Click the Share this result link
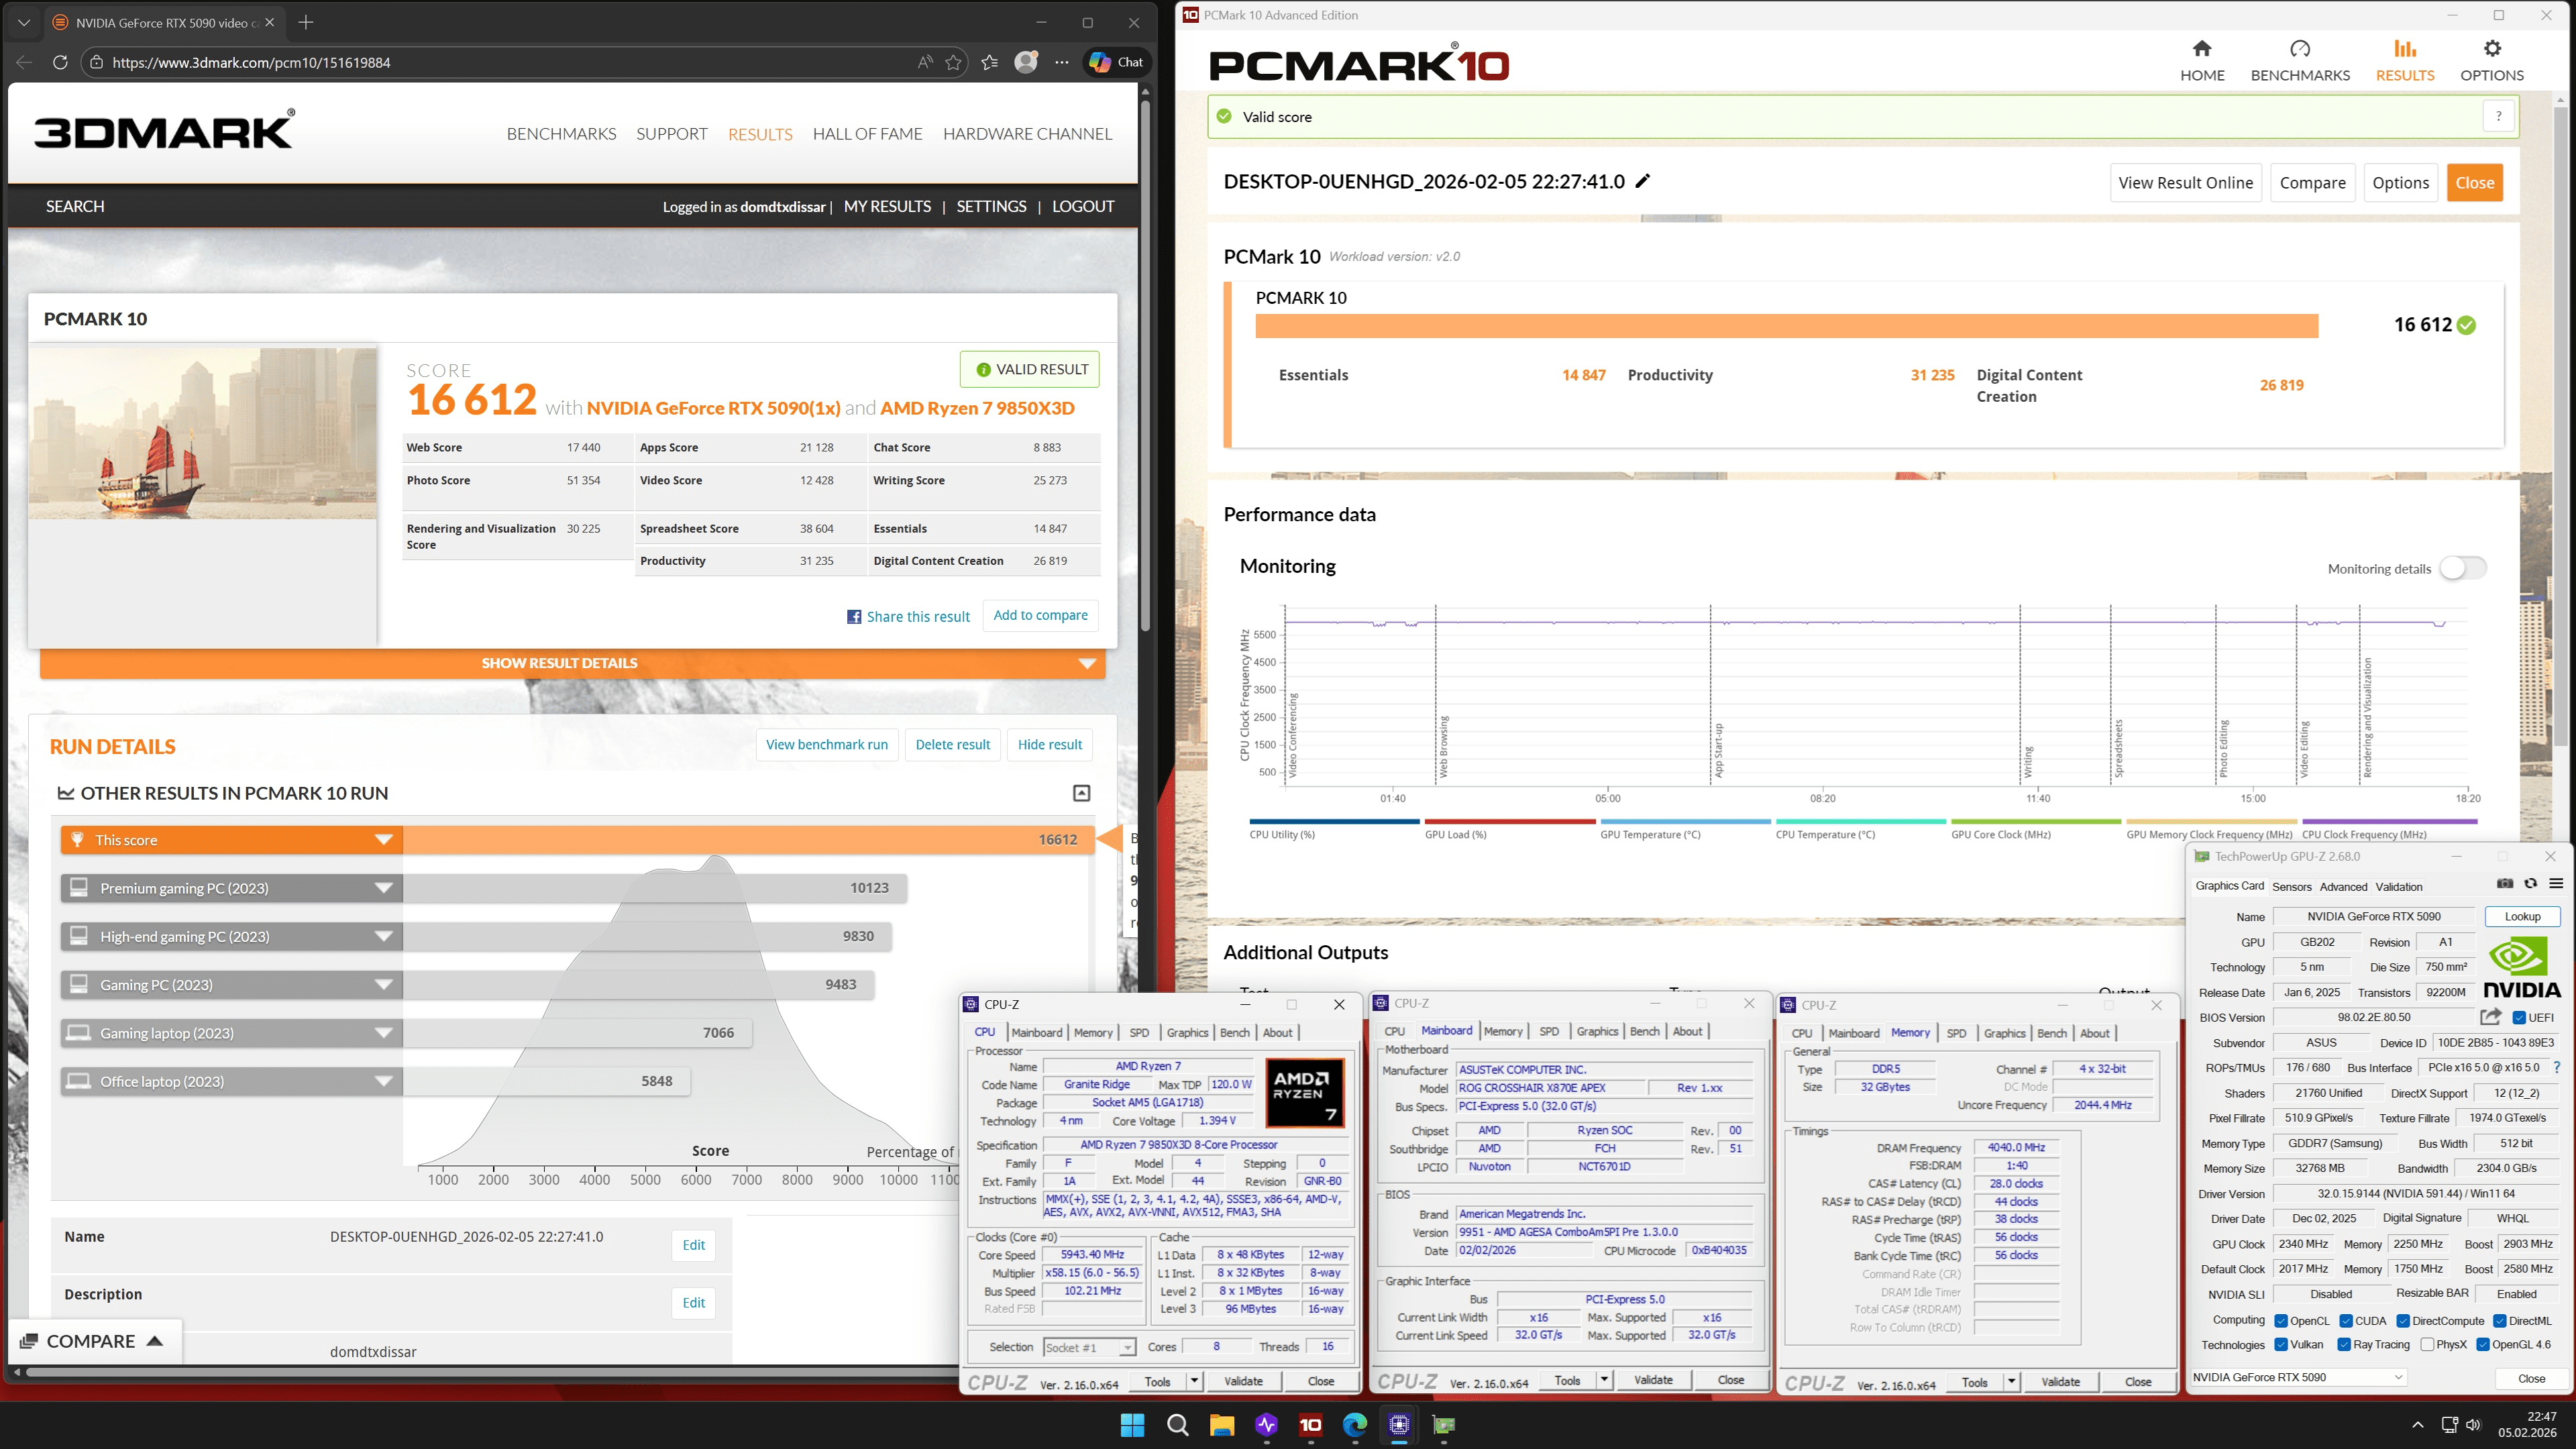 point(908,617)
